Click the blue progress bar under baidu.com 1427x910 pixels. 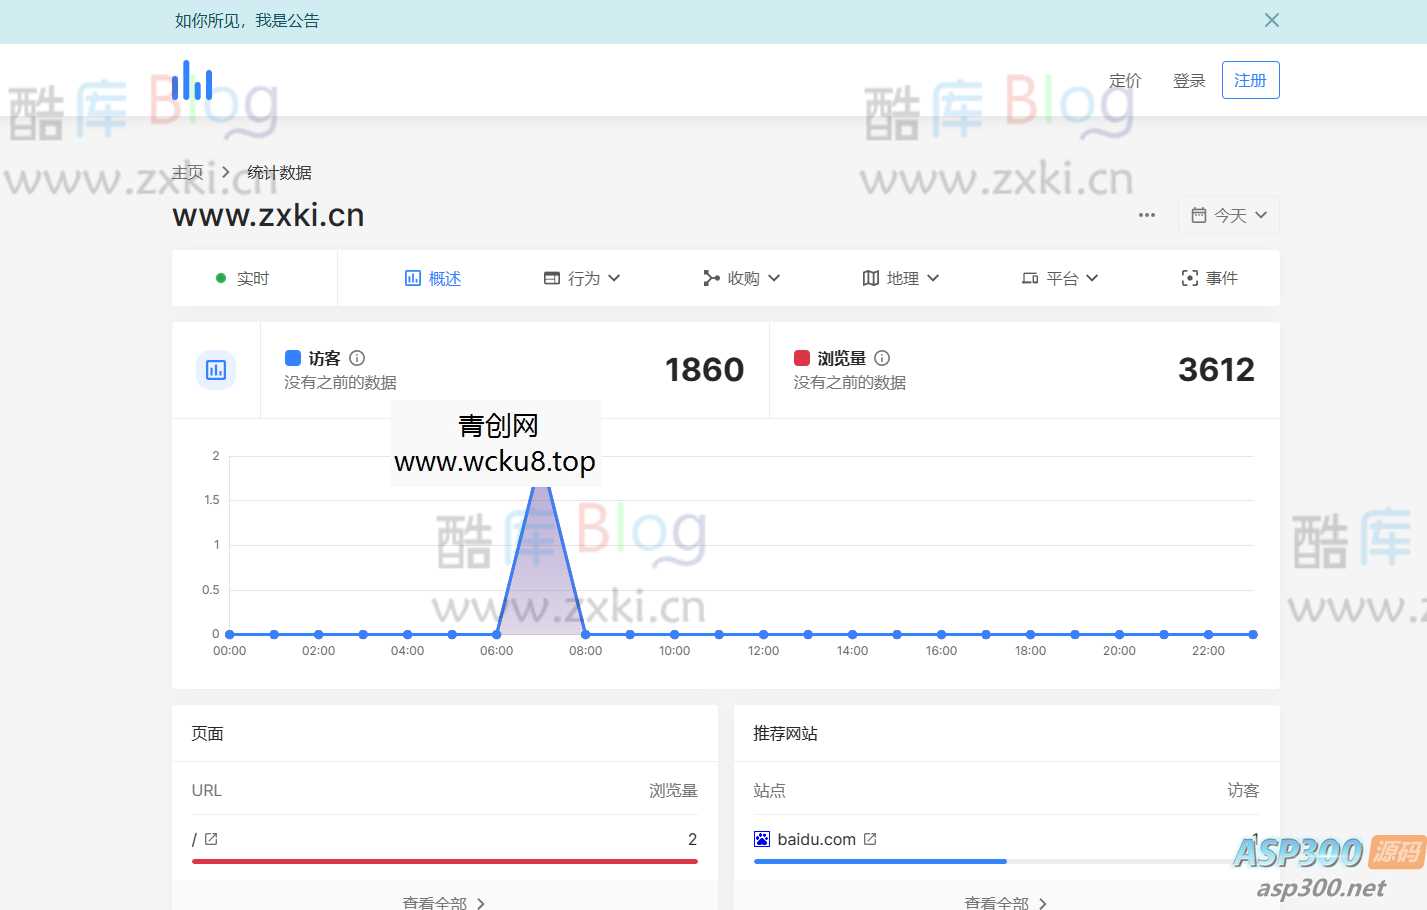(879, 860)
